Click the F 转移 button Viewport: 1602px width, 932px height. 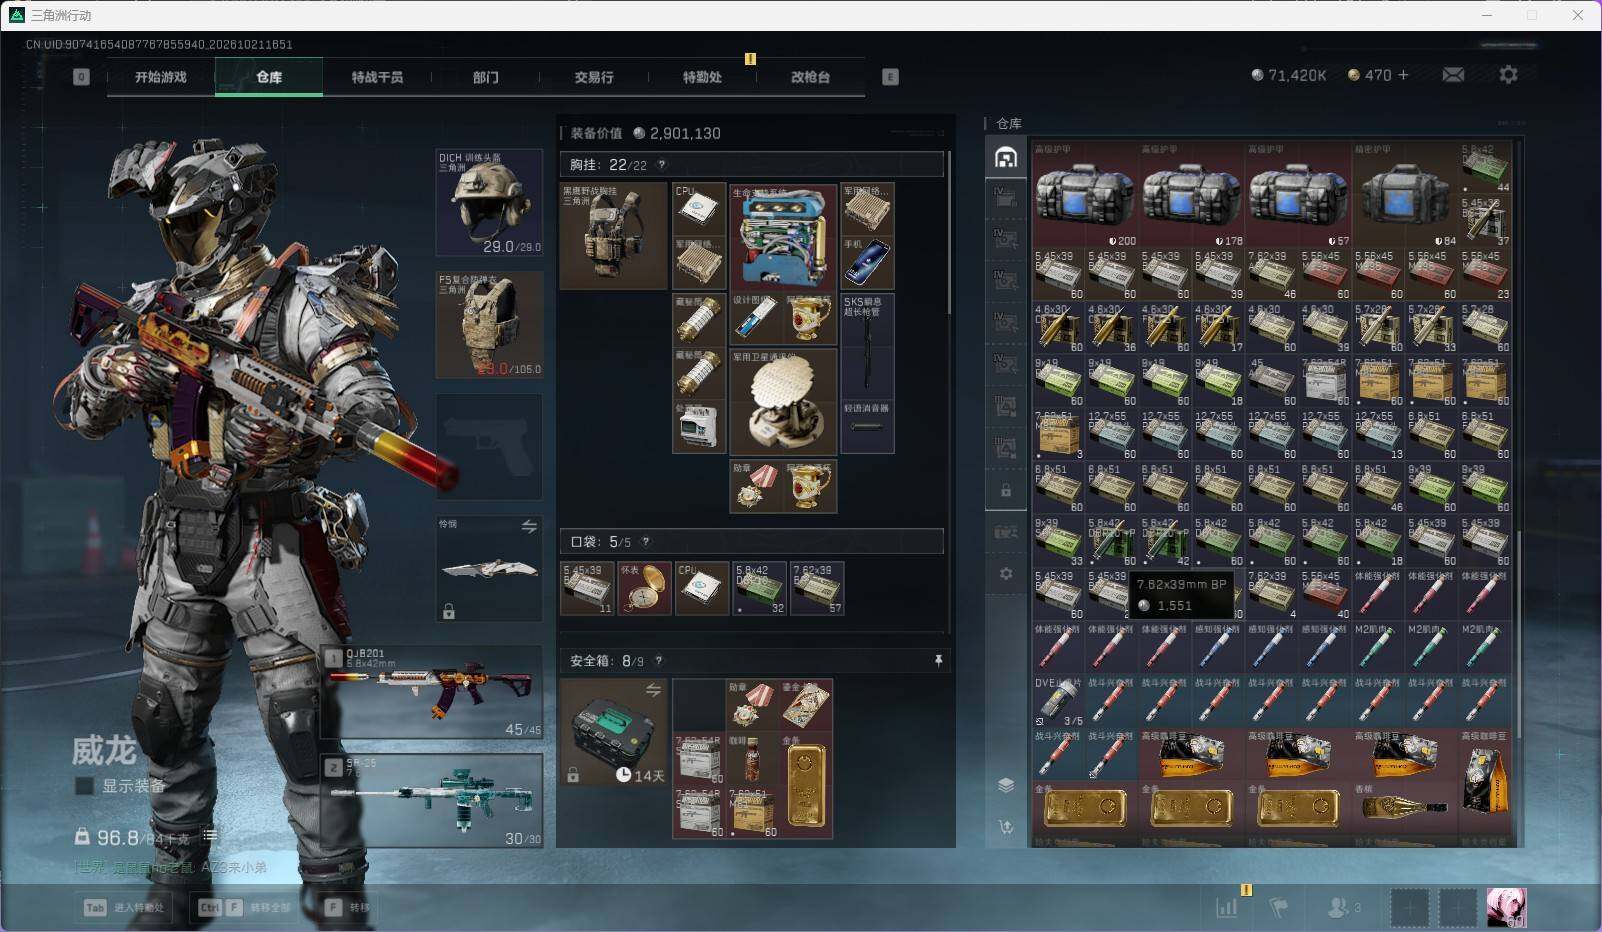tap(347, 907)
